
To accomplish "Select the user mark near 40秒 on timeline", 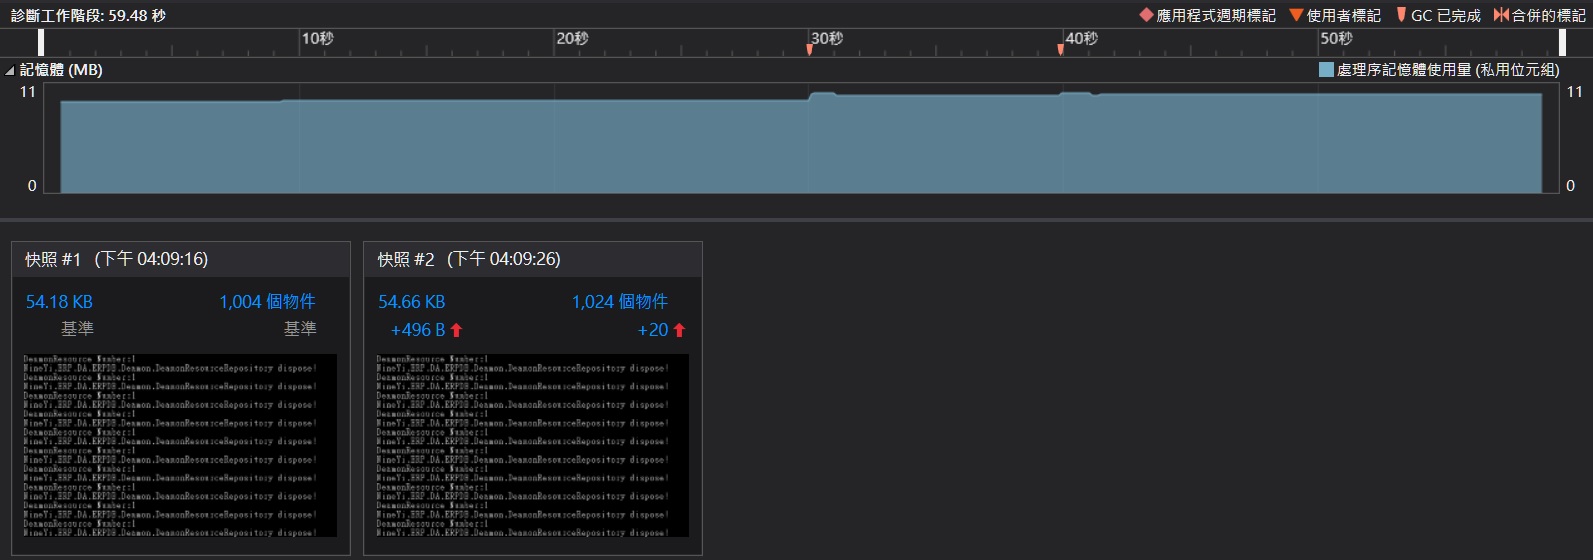I will pos(1060,50).
